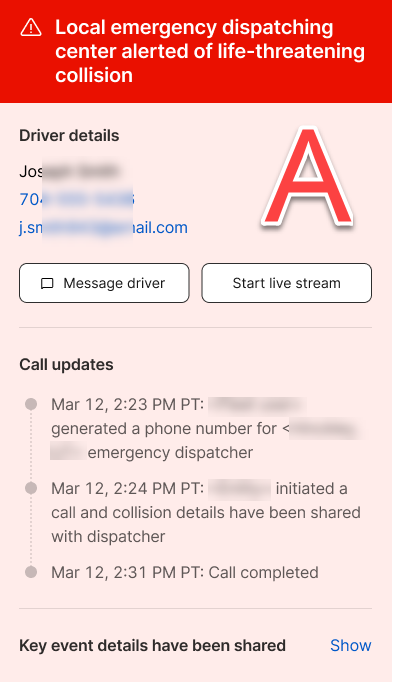Show key event details

351,645
